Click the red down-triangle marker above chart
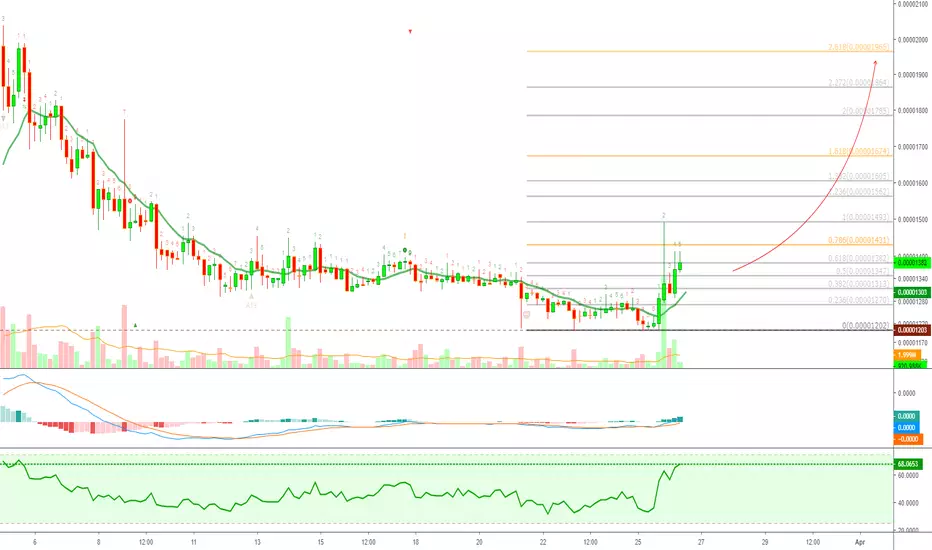 coord(410,32)
